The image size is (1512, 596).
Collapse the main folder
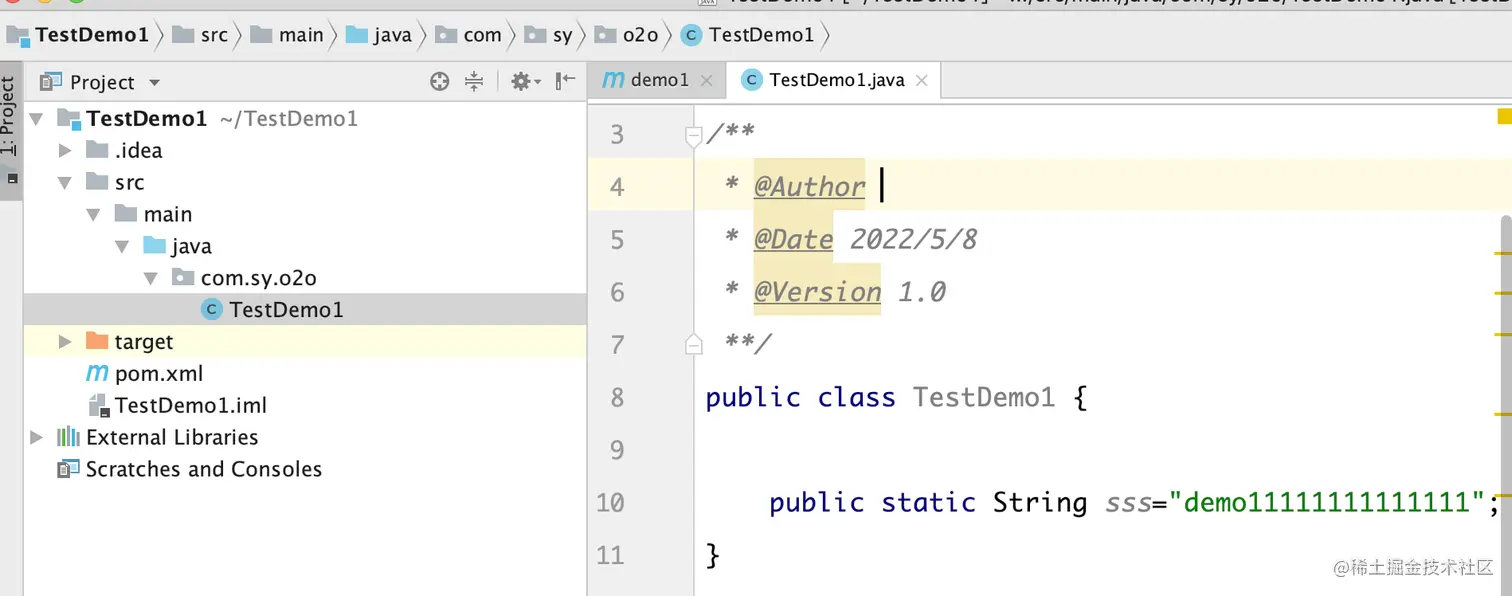pos(93,215)
